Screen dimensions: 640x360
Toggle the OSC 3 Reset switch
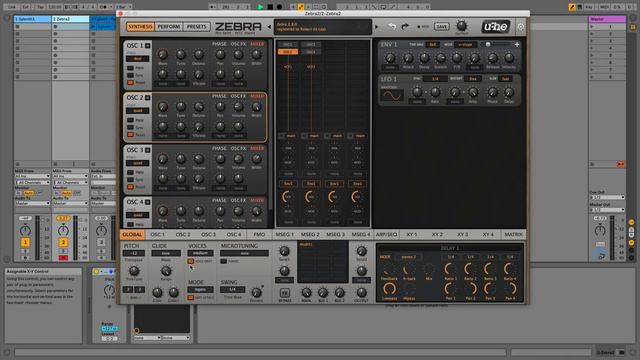click(x=130, y=187)
